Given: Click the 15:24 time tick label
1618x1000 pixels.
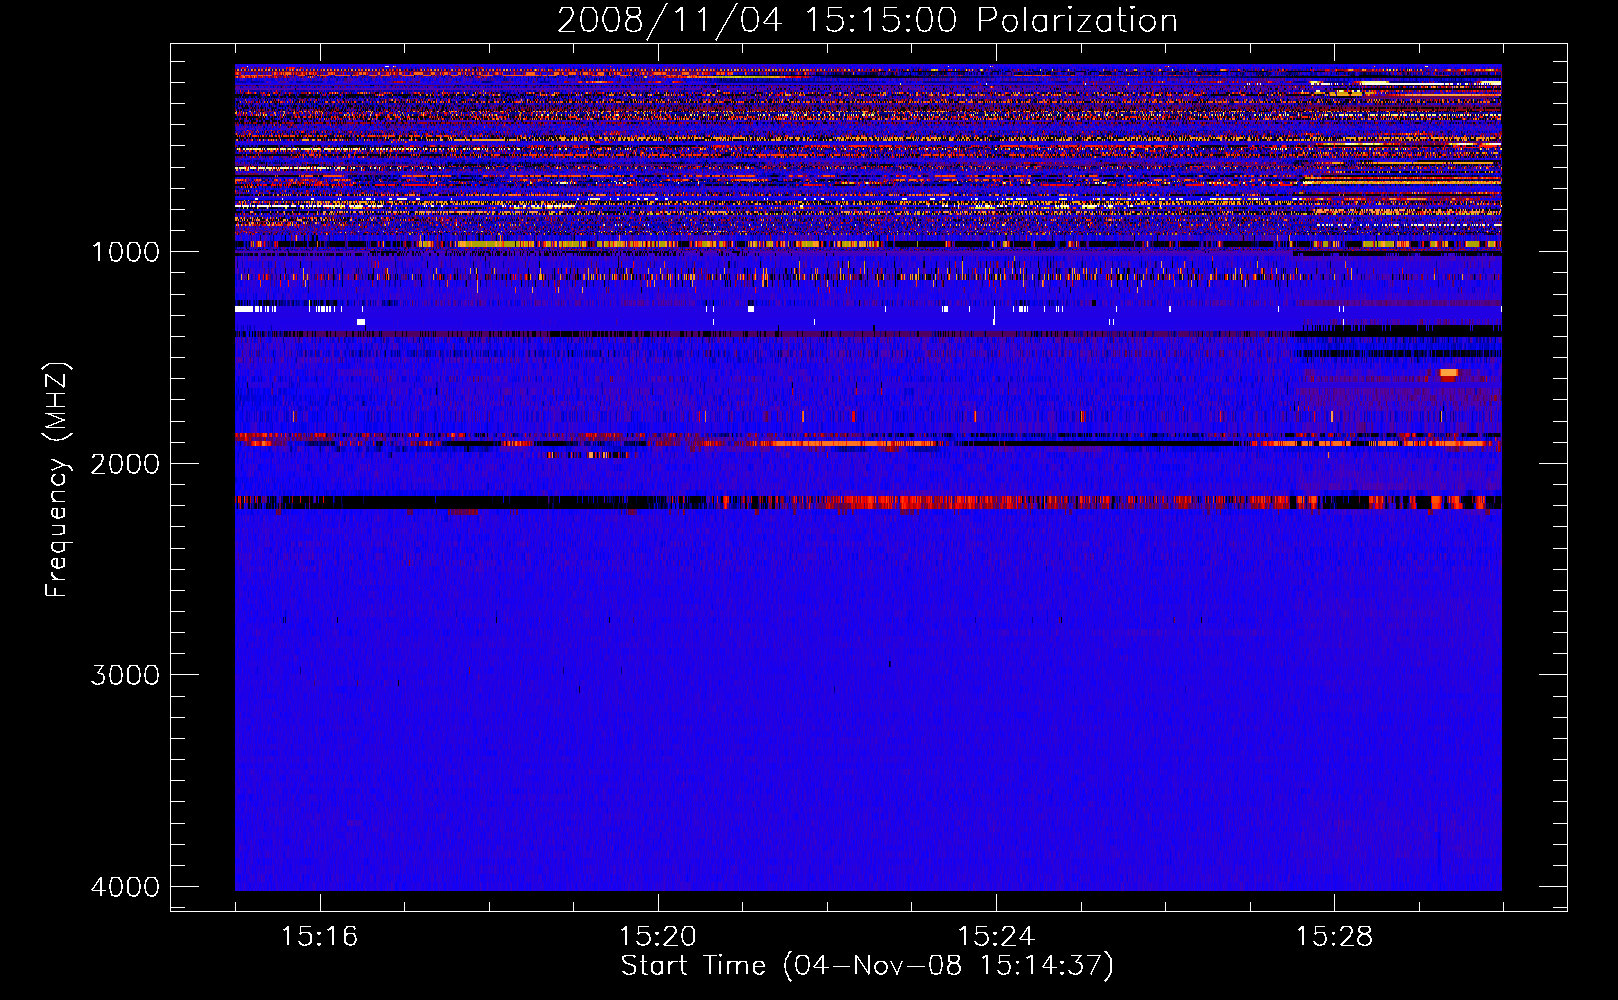Looking at the screenshot, I should [x=996, y=936].
